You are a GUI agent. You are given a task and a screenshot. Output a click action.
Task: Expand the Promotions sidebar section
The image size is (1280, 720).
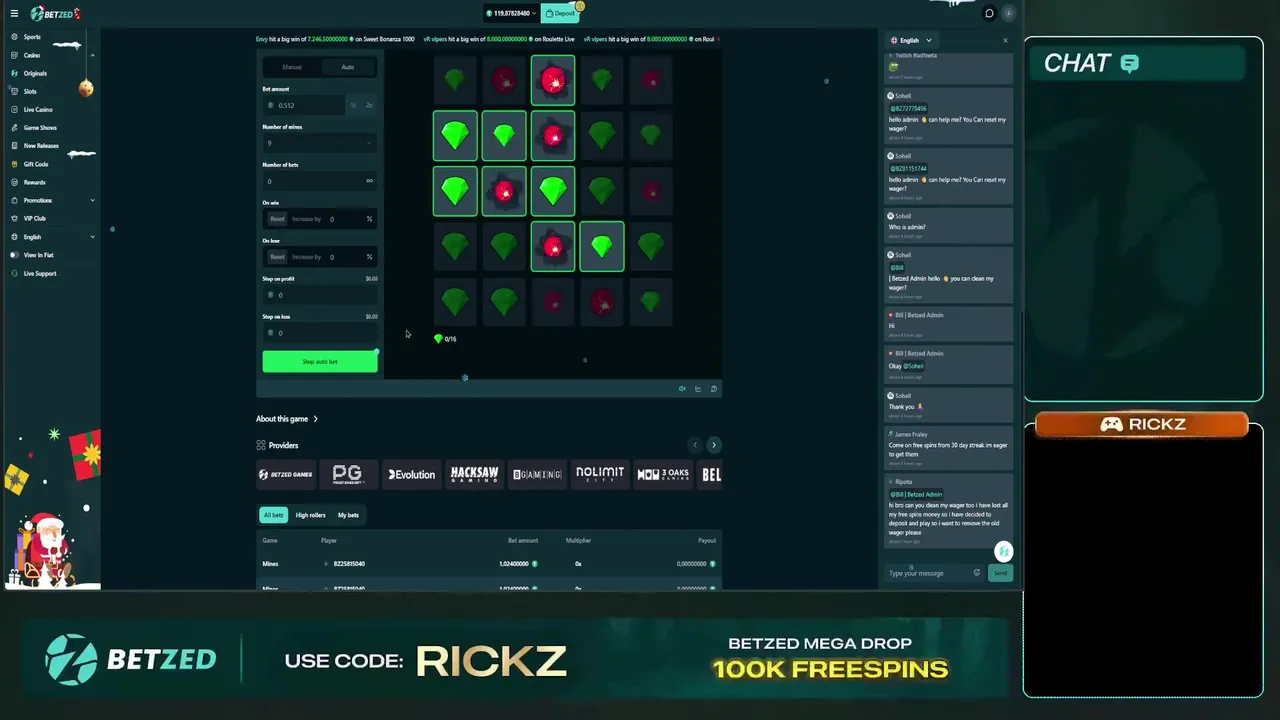click(x=92, y=200)
